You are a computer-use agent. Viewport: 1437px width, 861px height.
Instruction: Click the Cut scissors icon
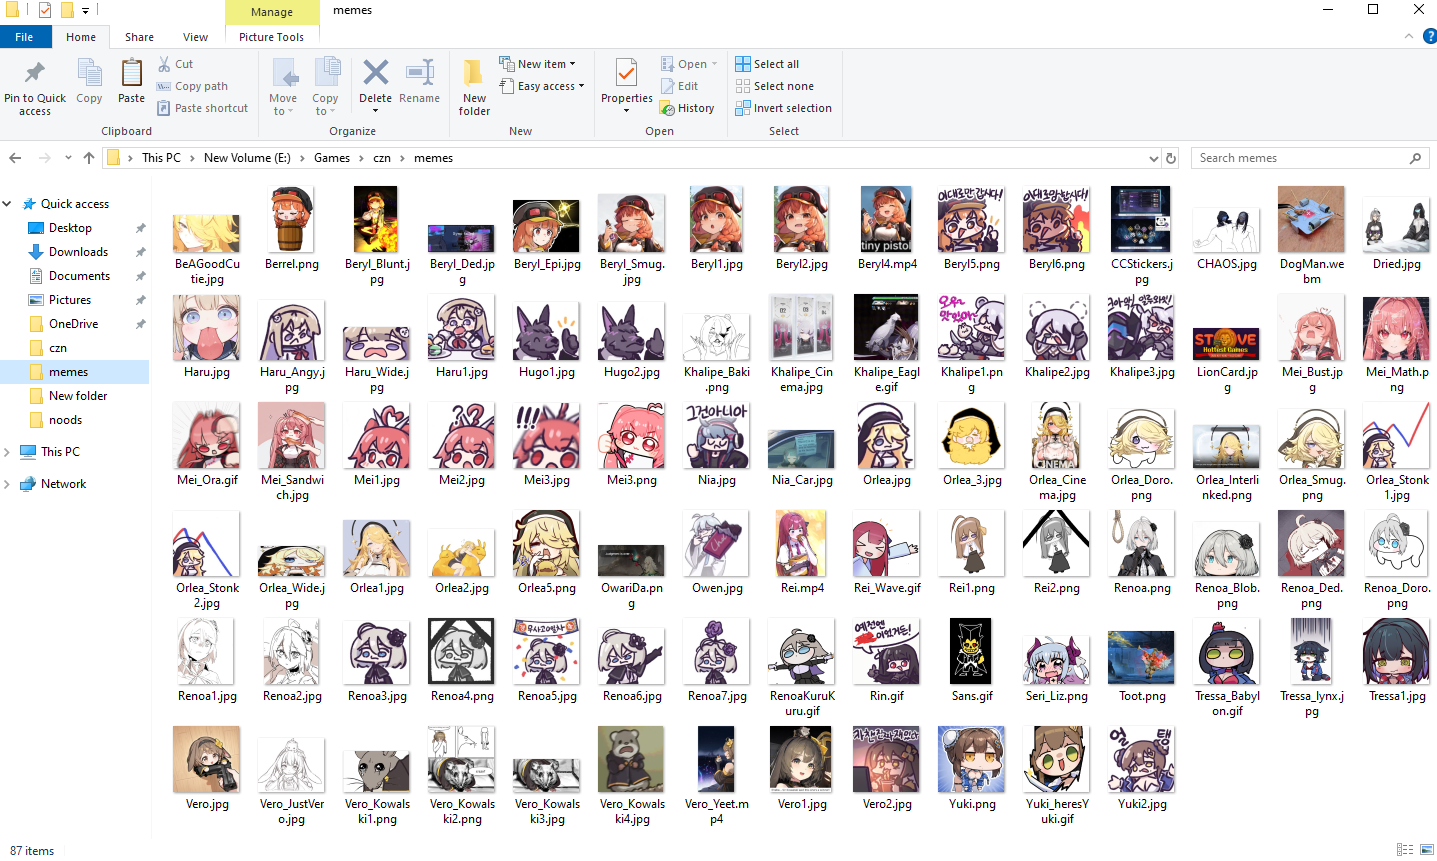point(165,64)
